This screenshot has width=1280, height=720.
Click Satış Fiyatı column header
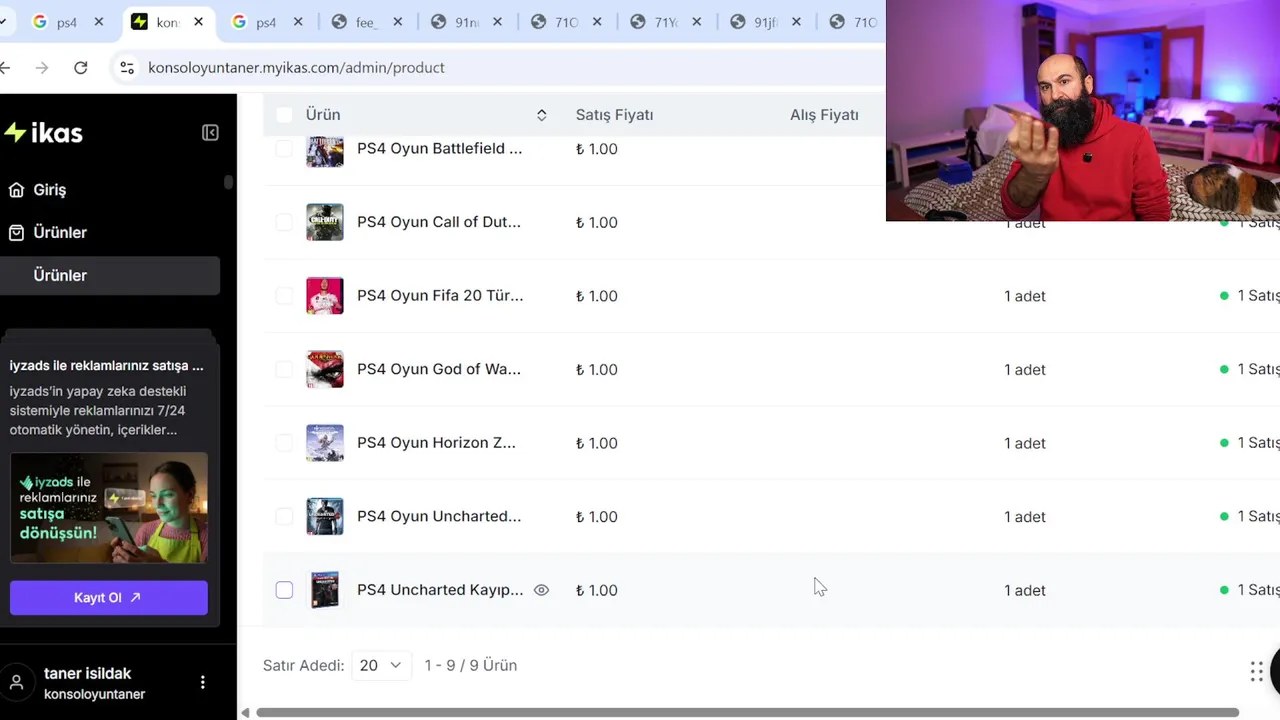(614, 115)
